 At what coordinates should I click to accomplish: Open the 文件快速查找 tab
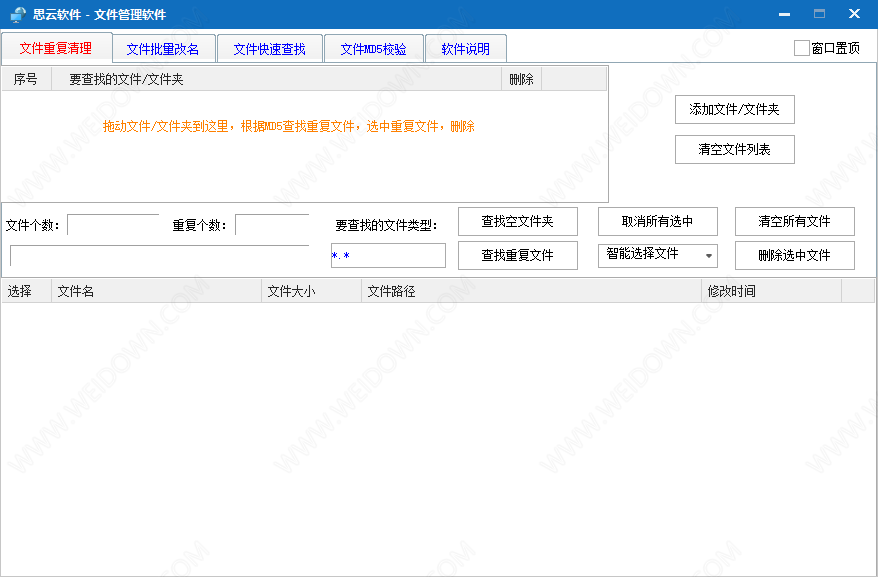(x=269, y=49)
